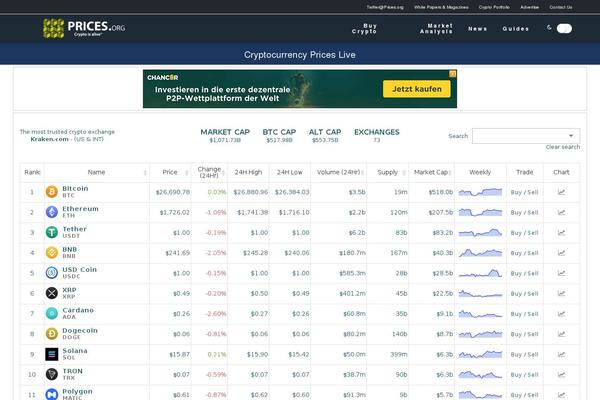Viewport: 600px width, 400px height.
Task: Open the Cardano chart icon
Action: click(561, 314)
